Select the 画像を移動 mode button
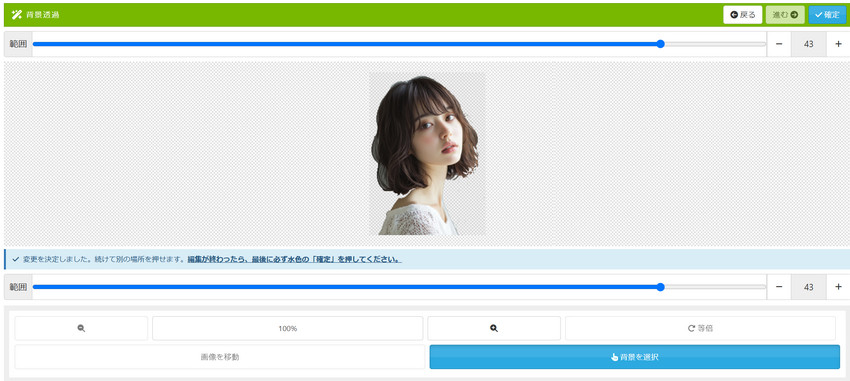The image size is (850, 381). [220, 357]
